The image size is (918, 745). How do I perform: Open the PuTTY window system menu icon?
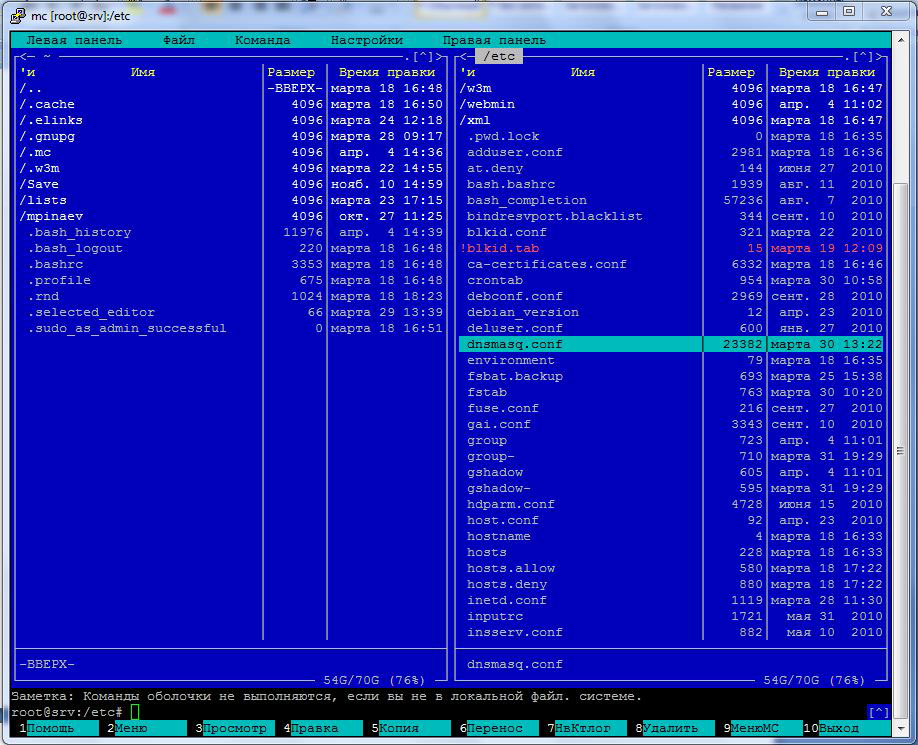coord(17,15)
